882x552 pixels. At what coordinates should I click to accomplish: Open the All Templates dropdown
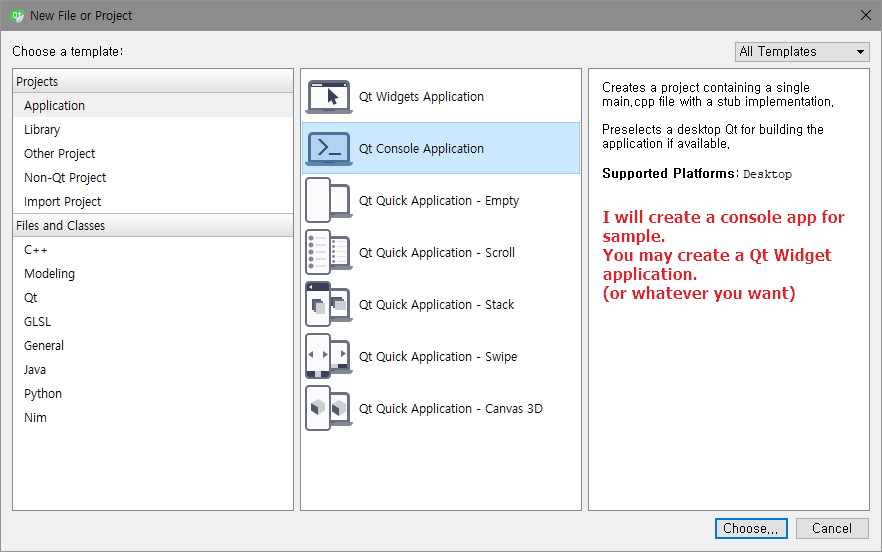pyautogui.click(x=802, y=52)
